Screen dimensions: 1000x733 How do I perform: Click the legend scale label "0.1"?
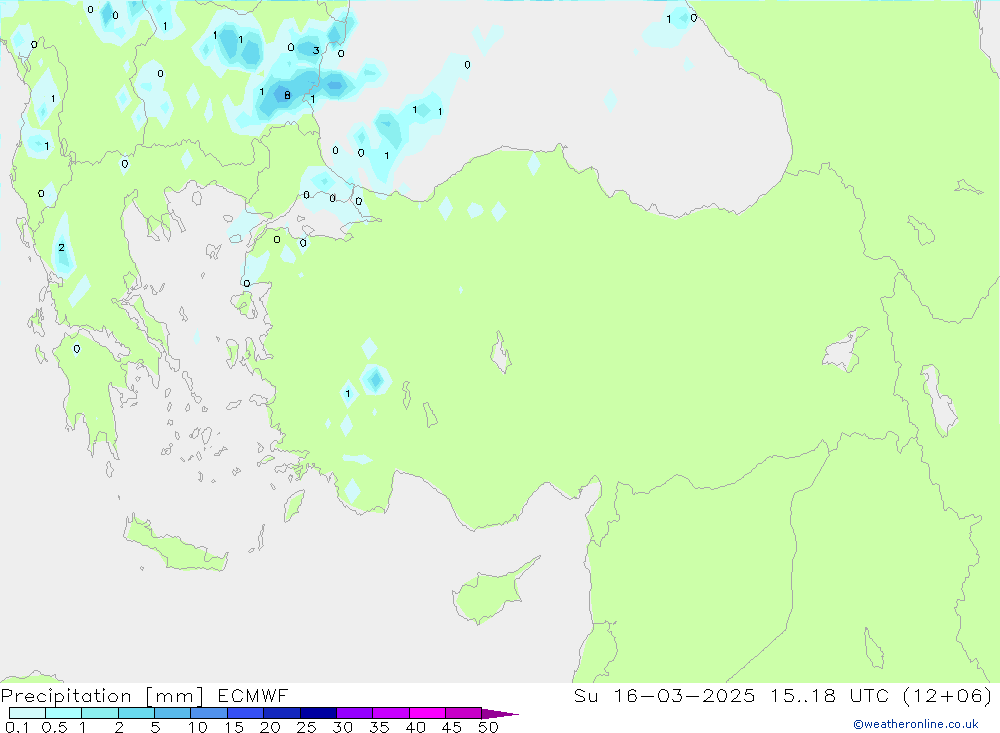(17, 727)
